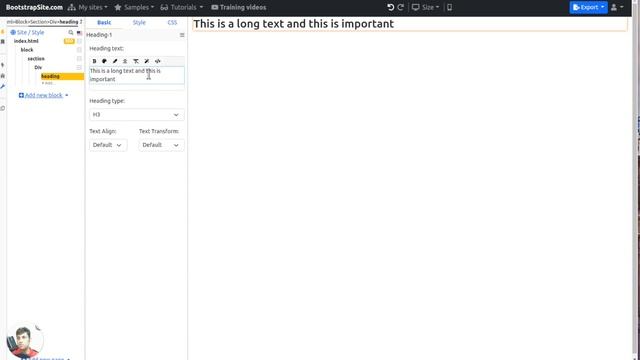640x360 pixels.
Task: Click the blue Export button
Action: [x=589, y=7]
